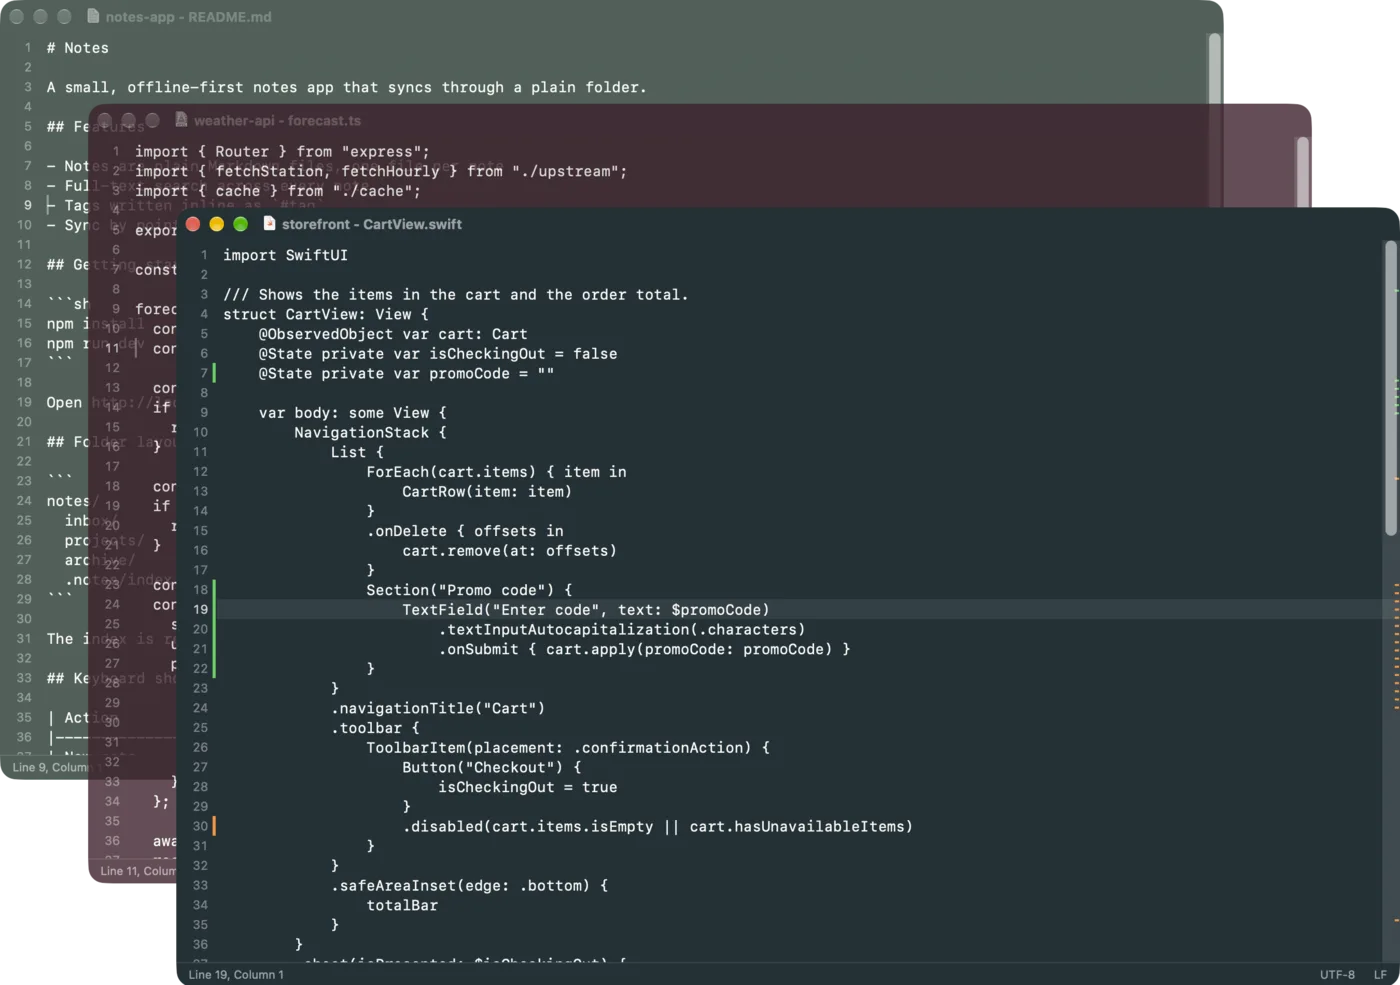Click 'A small, offline-first notes app' line in notes-app

347,87
